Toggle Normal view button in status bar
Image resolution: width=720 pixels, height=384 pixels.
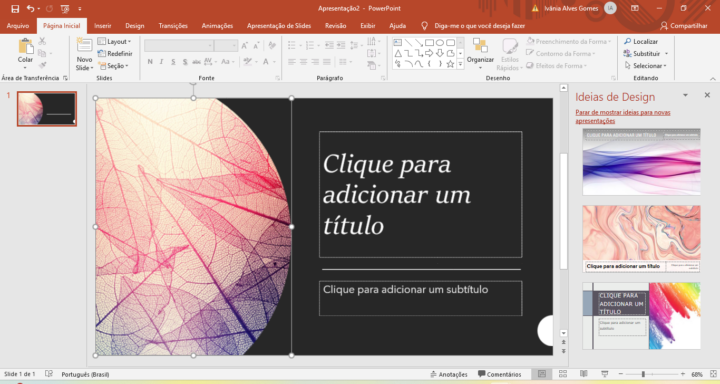click(542, 374)
